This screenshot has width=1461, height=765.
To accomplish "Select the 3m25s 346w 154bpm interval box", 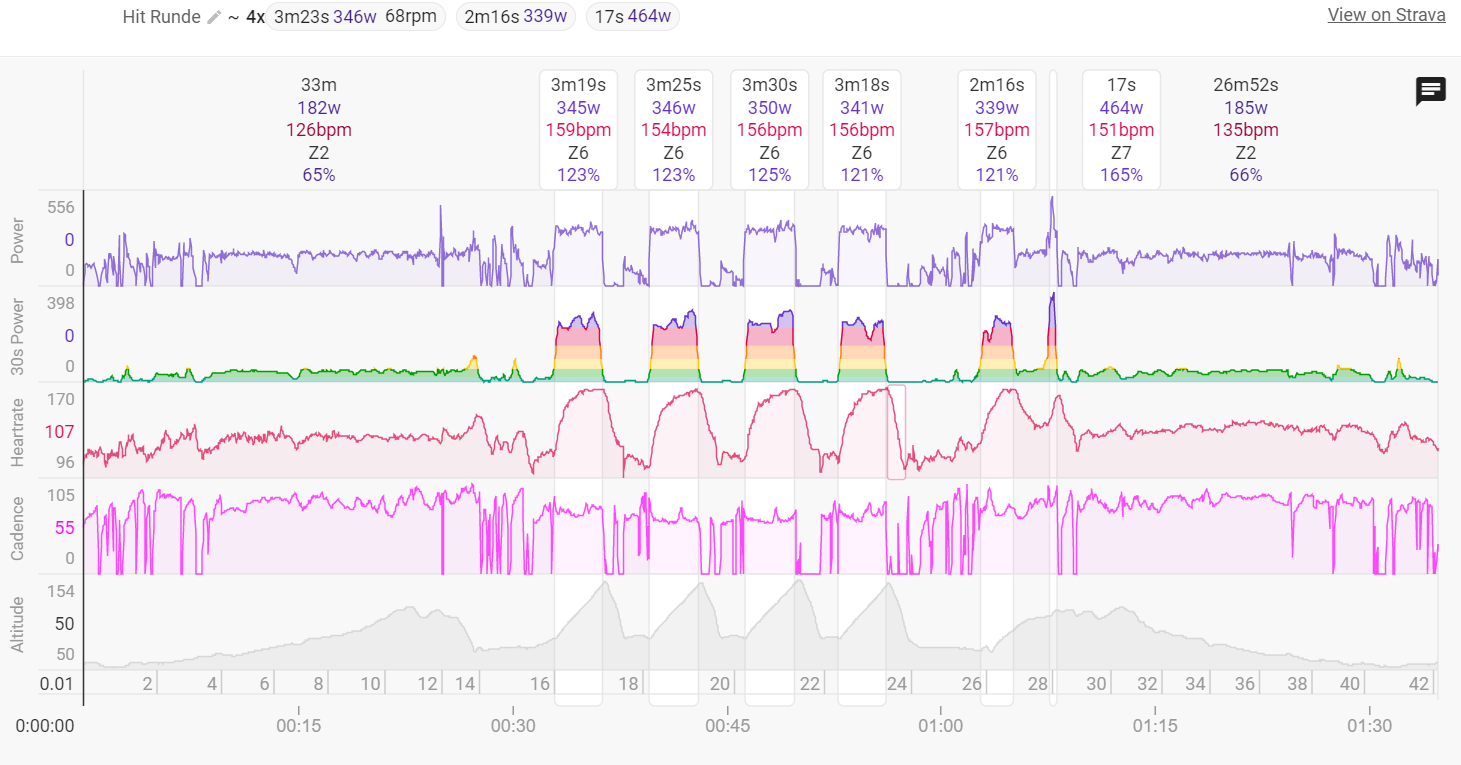I will pyautogui.click(x=673, y=130).
